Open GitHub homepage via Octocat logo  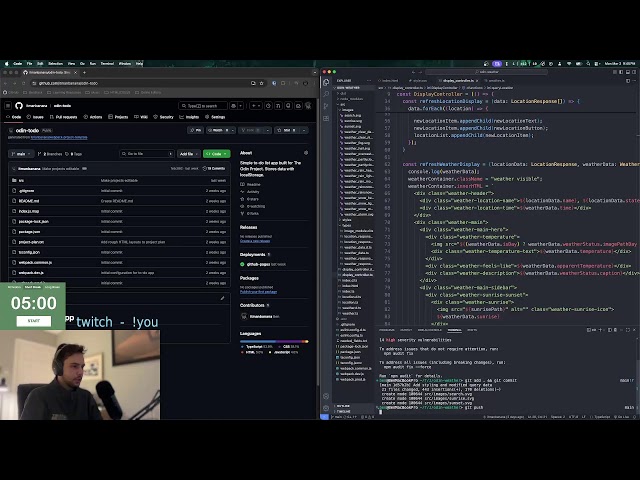(x=19, y=106)
